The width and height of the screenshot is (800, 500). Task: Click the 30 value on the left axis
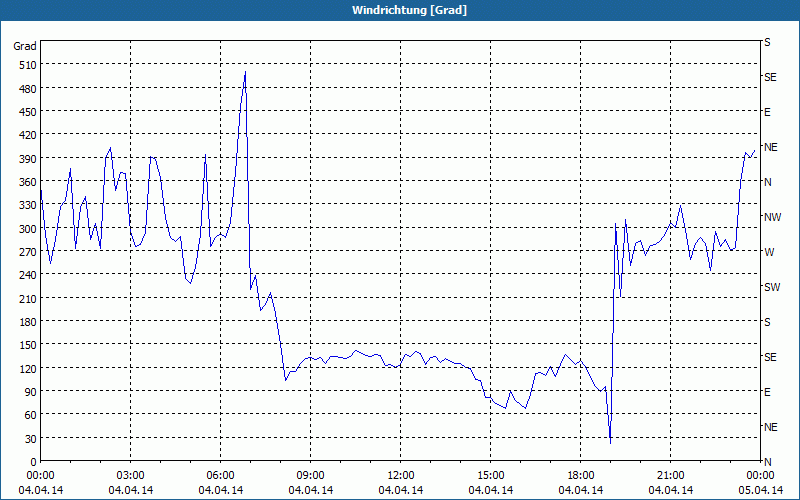coord(31,439)
